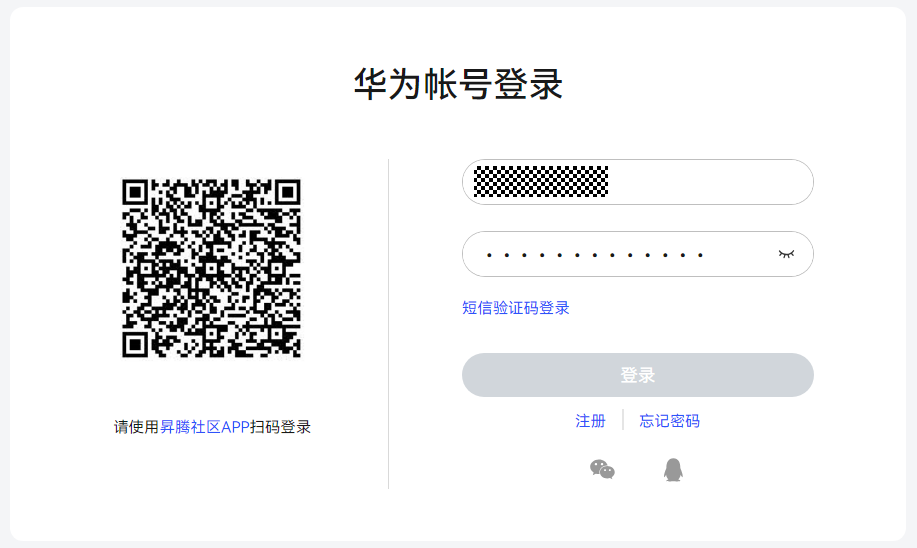Focus the account name input field
917x548 pixels.
click(x=637, y=182)
